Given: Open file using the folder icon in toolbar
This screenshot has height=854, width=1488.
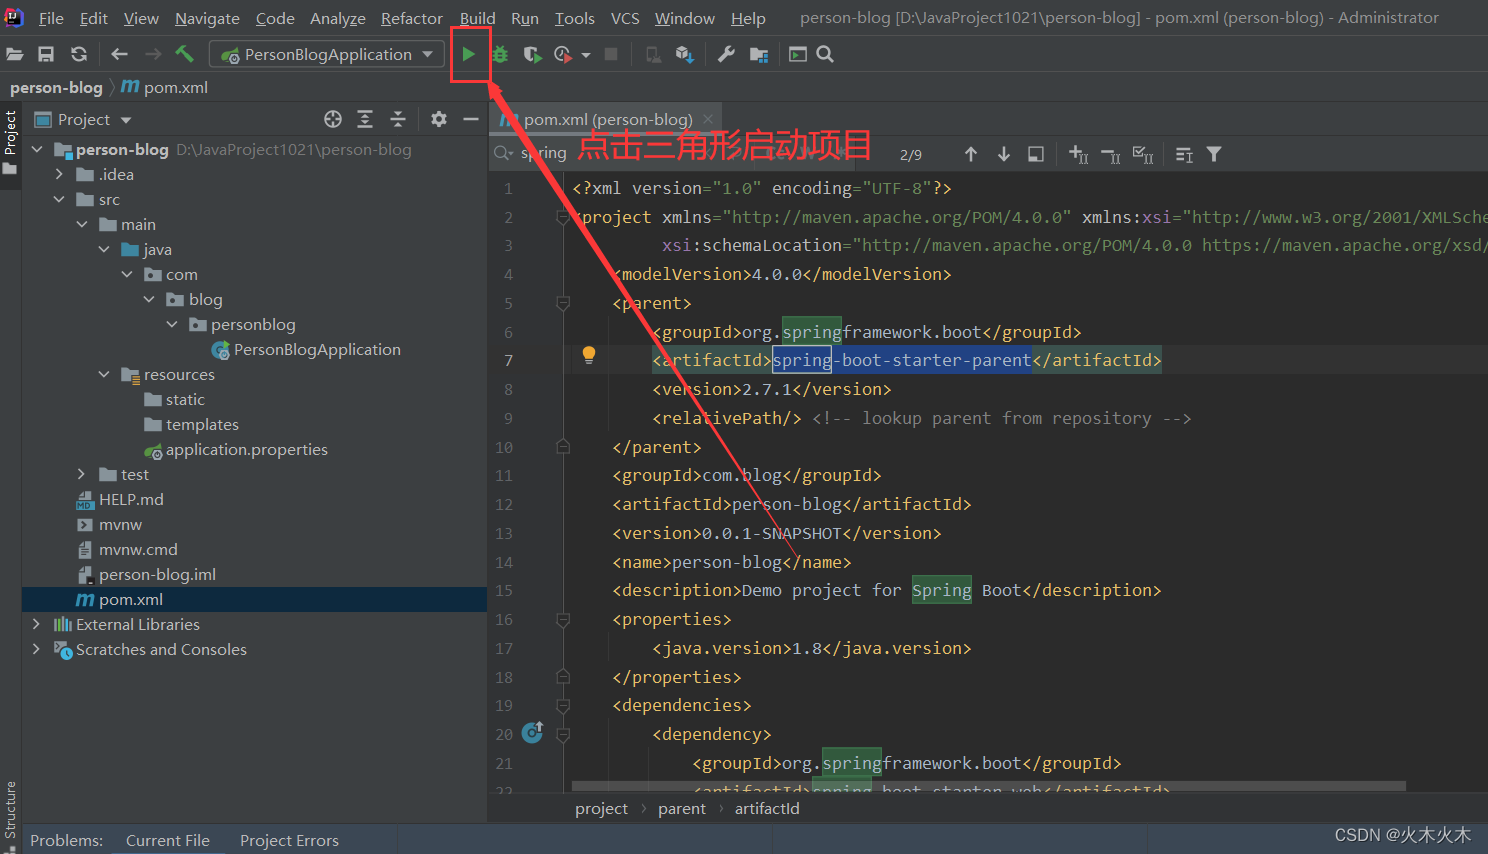Looking at the screenshot, I should pyautogui.click(x=14, y=54).
